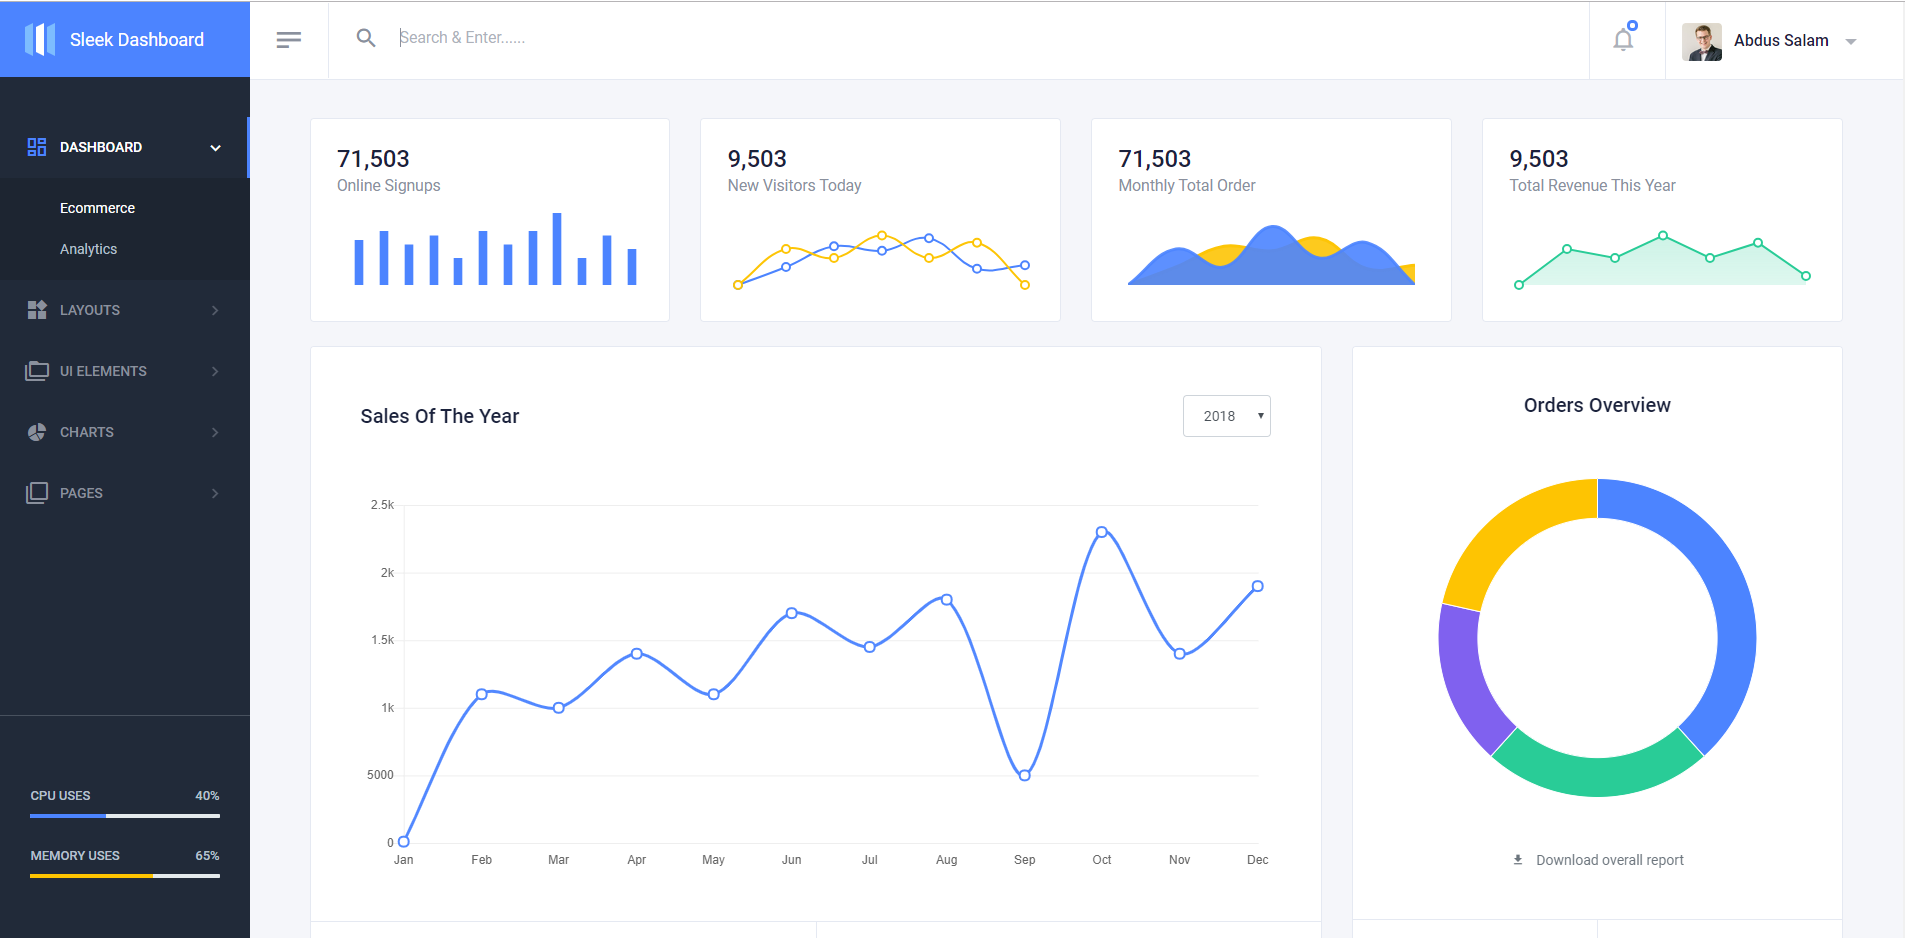The height and width of the screenshot is (938, 1905).
Task: Select Analytics in the sidebar submenu
Action: click(88, 249)
